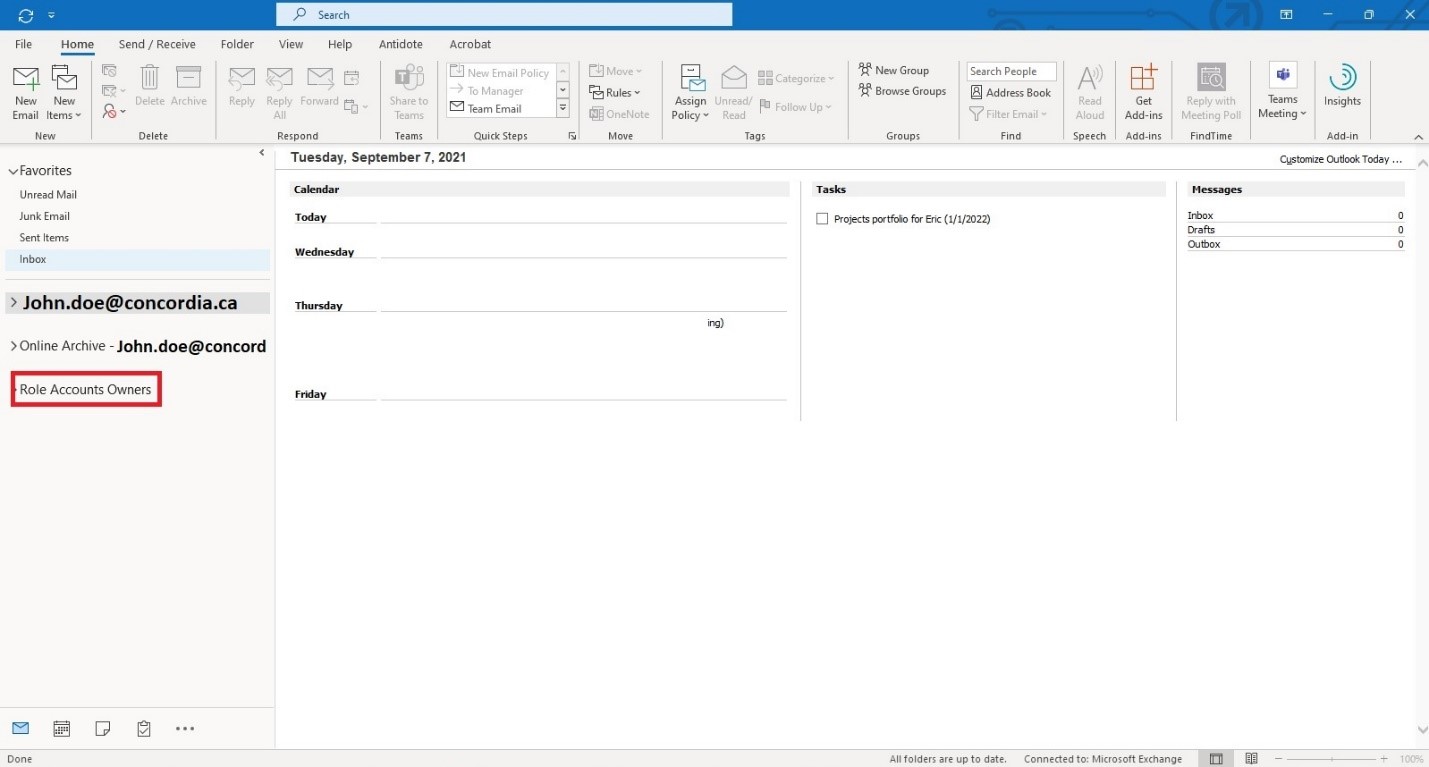Expand the John.doe@concordia.ca mailbox
The width and height of the screenshot is (1429, 767).
[x=13, y=303]
